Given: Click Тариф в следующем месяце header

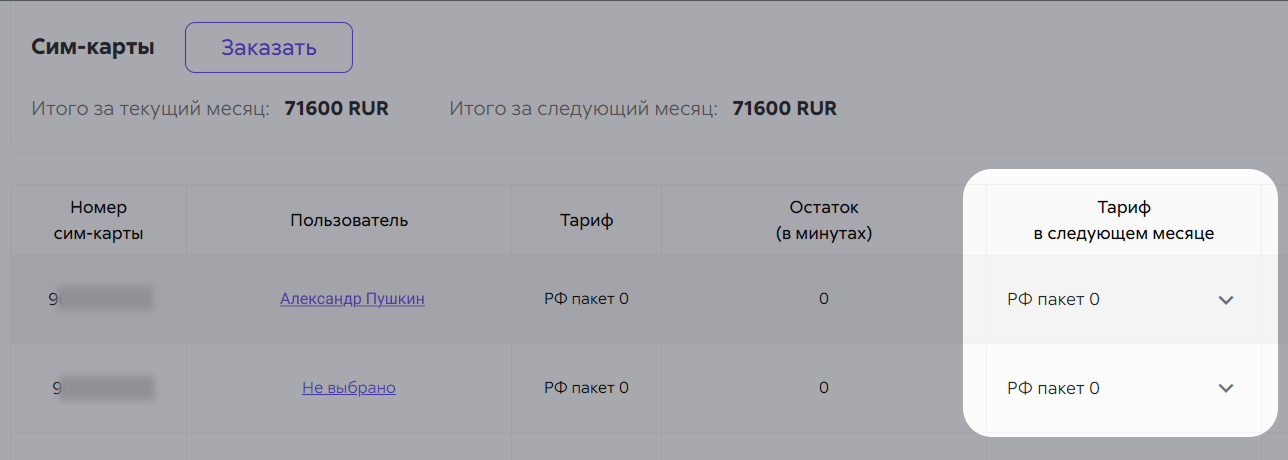Looking at the screenshot, I should 1124,221.
